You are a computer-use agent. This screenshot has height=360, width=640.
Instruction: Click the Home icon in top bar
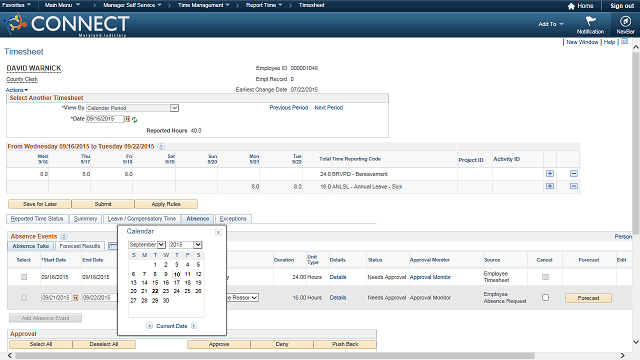pyautogui.click(x=571, y=6)
